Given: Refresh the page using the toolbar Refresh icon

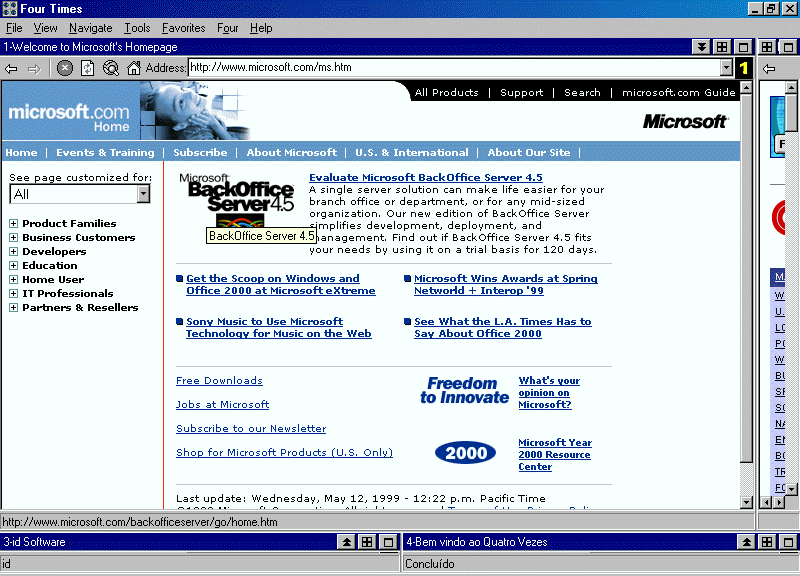Looking at the screenshot, I should pyautogui.click(x=88, y=68).
